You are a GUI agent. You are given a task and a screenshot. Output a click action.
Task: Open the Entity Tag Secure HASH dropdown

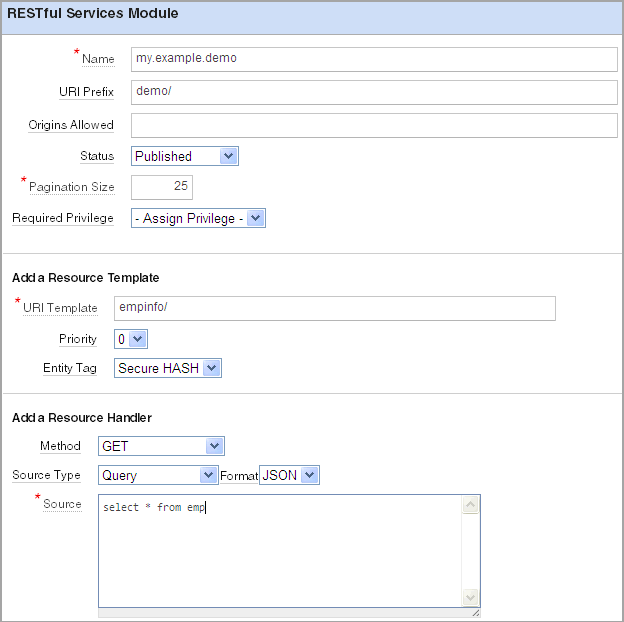[168, 368]
